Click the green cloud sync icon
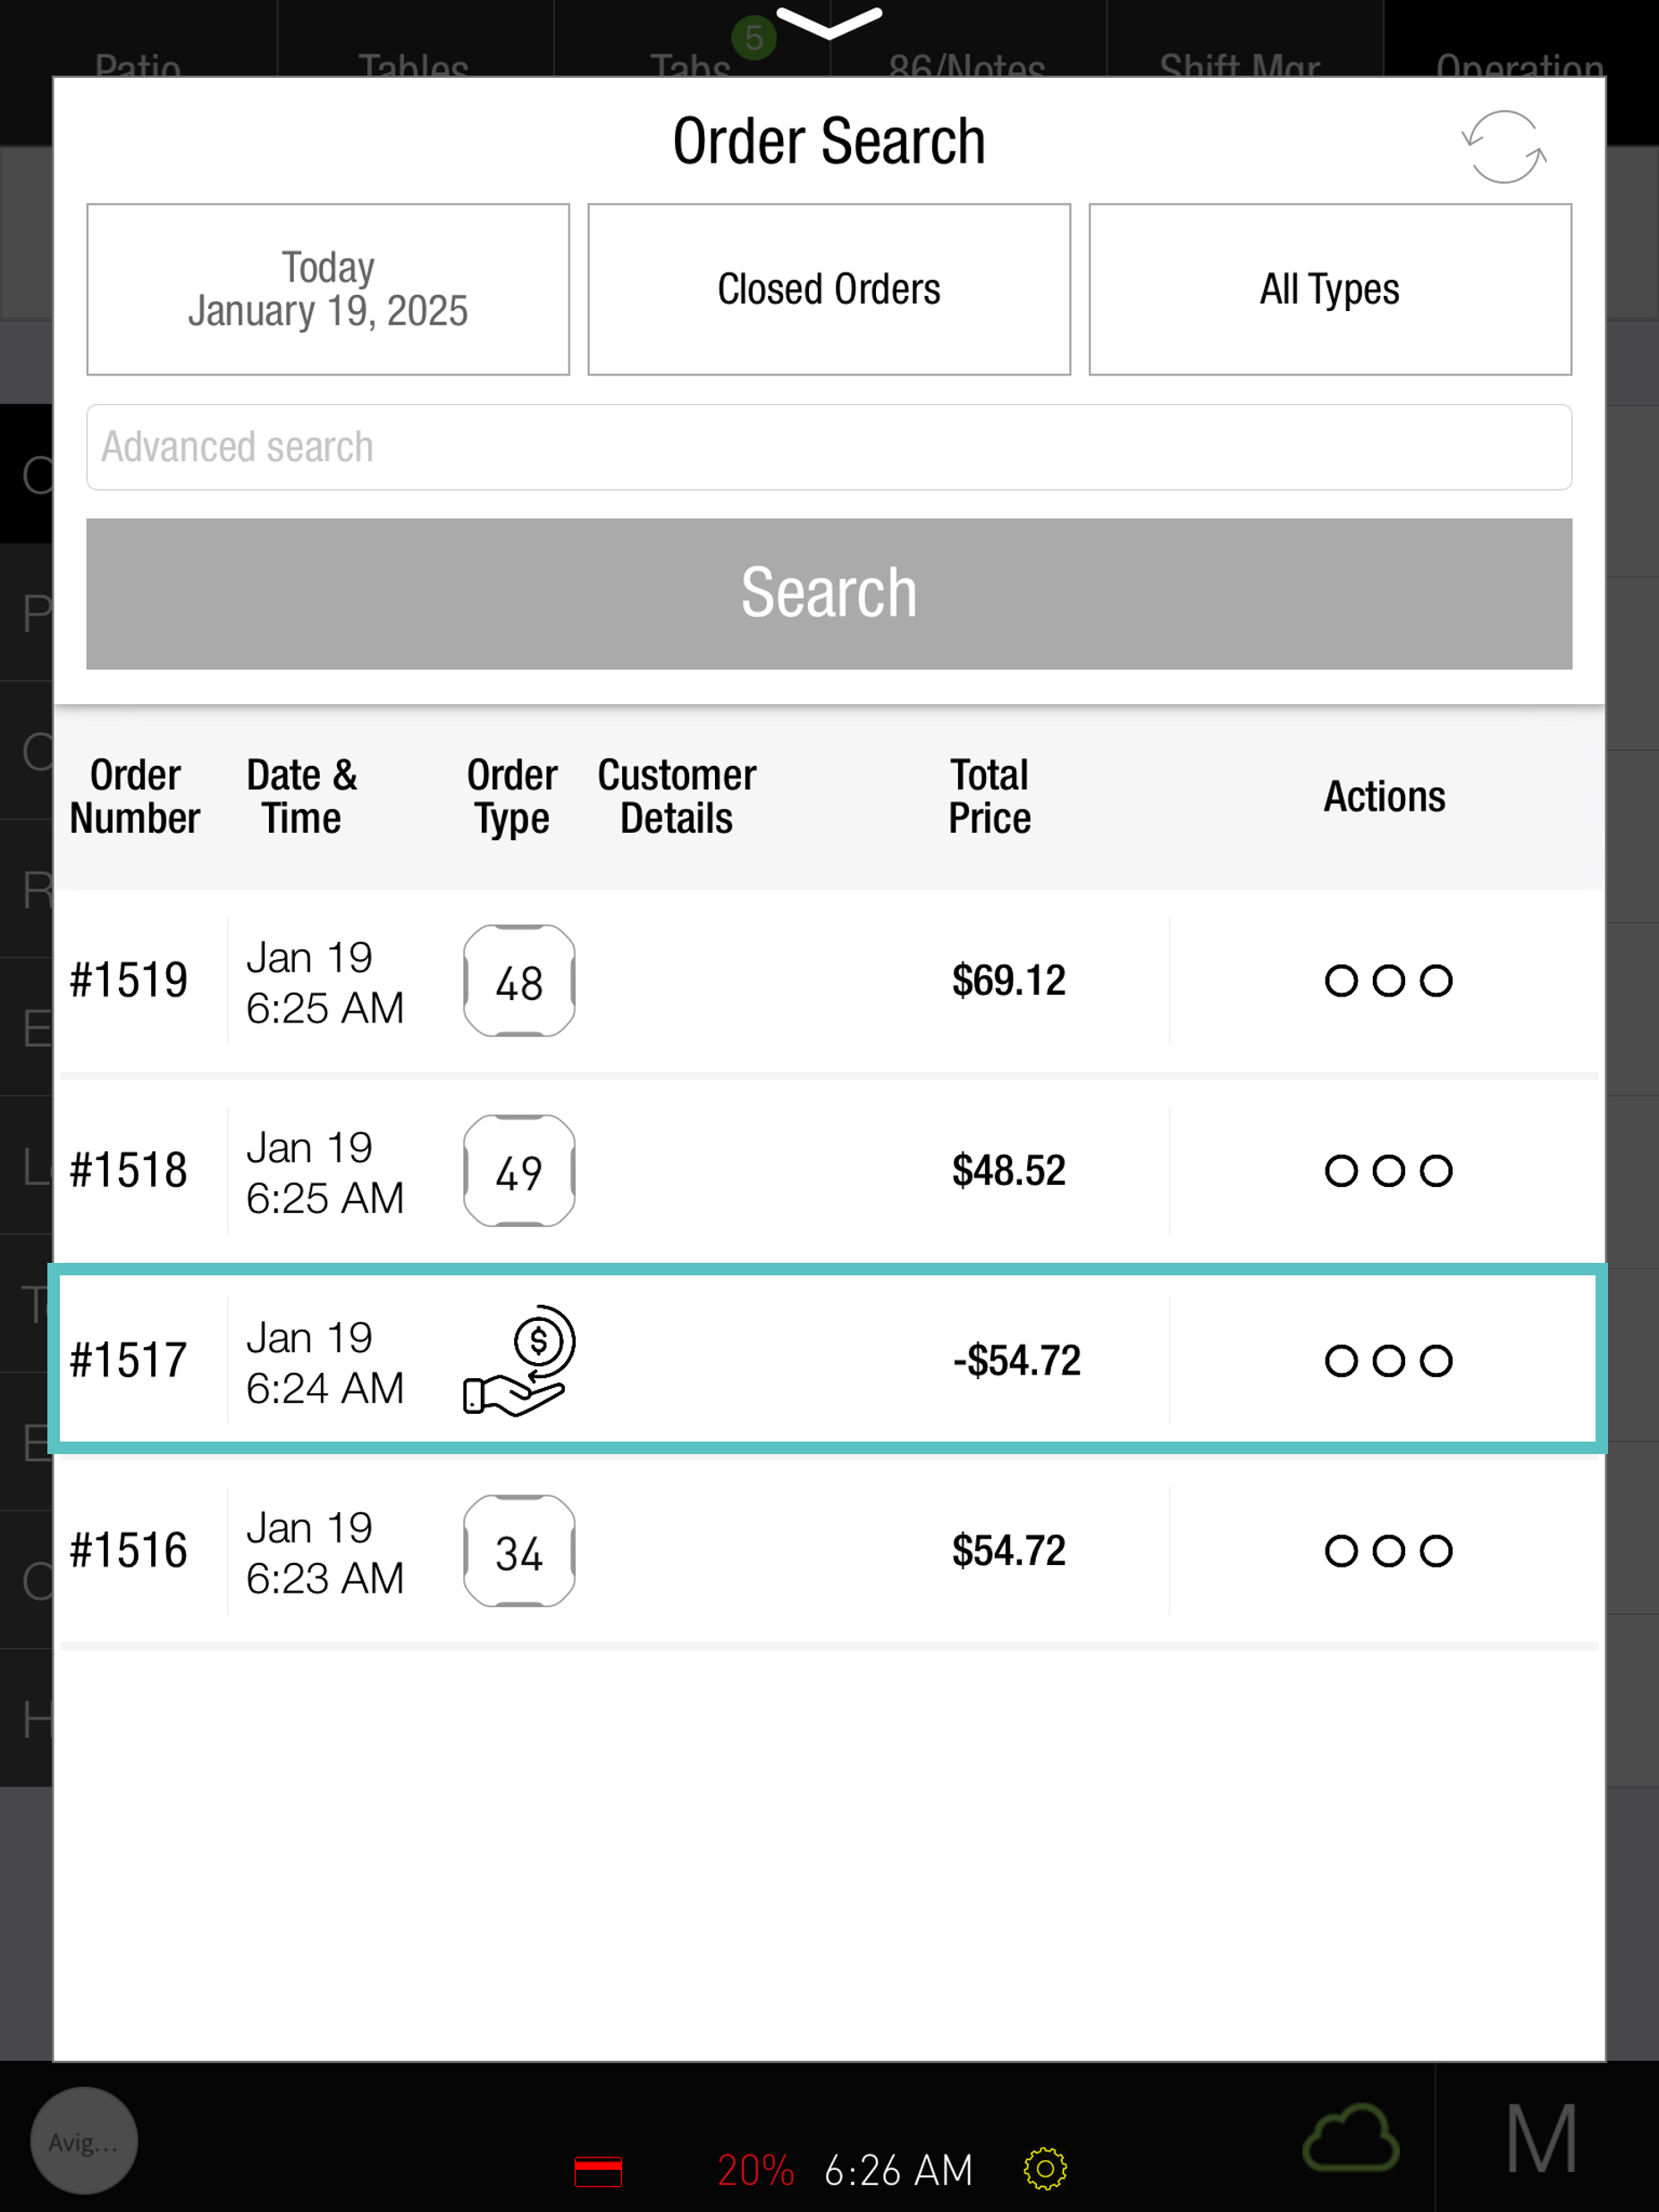Screen dimensions: 1659x2212 pos(1350,2139)
